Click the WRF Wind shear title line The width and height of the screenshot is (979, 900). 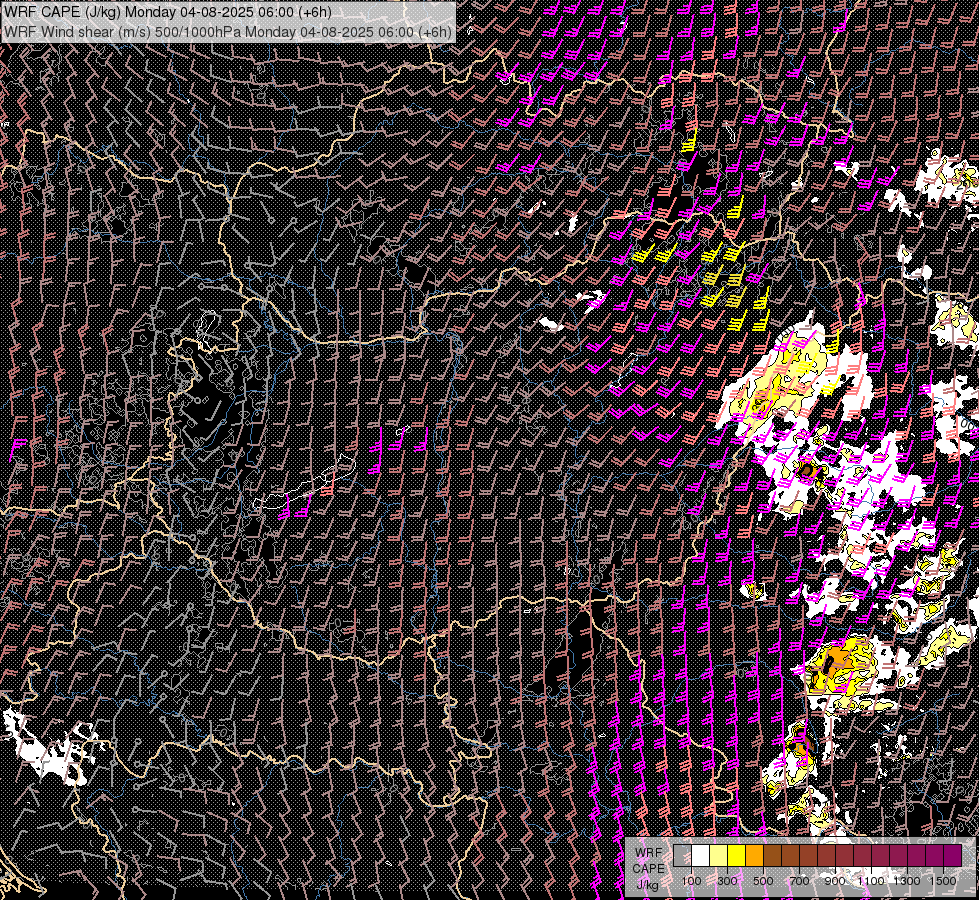coord(228,31)
